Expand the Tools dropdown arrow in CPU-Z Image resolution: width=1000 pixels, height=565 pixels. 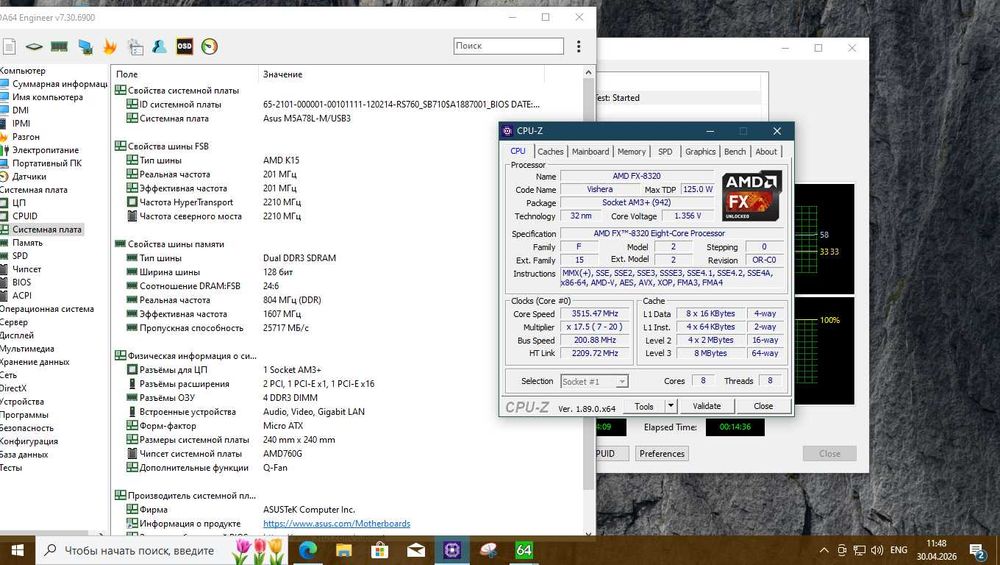(x=670, y=406)
